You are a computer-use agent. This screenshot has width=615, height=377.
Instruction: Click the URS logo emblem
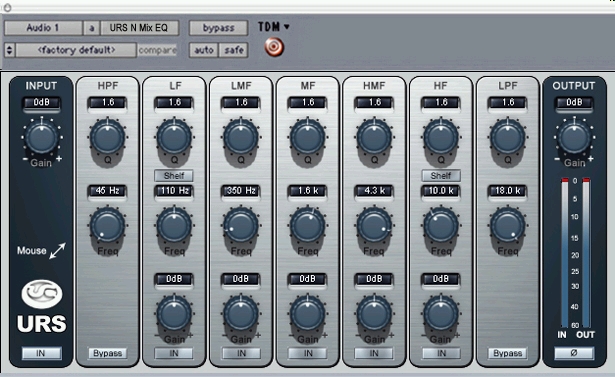pyautogui.click(x=42, y=294)
